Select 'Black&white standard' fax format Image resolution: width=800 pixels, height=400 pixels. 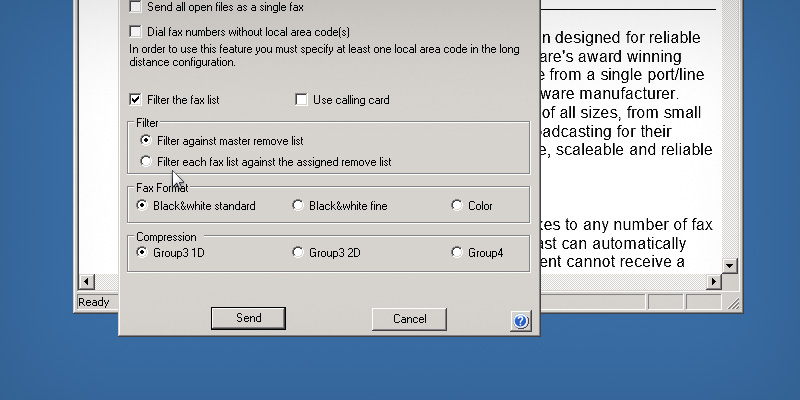[142, 206]
